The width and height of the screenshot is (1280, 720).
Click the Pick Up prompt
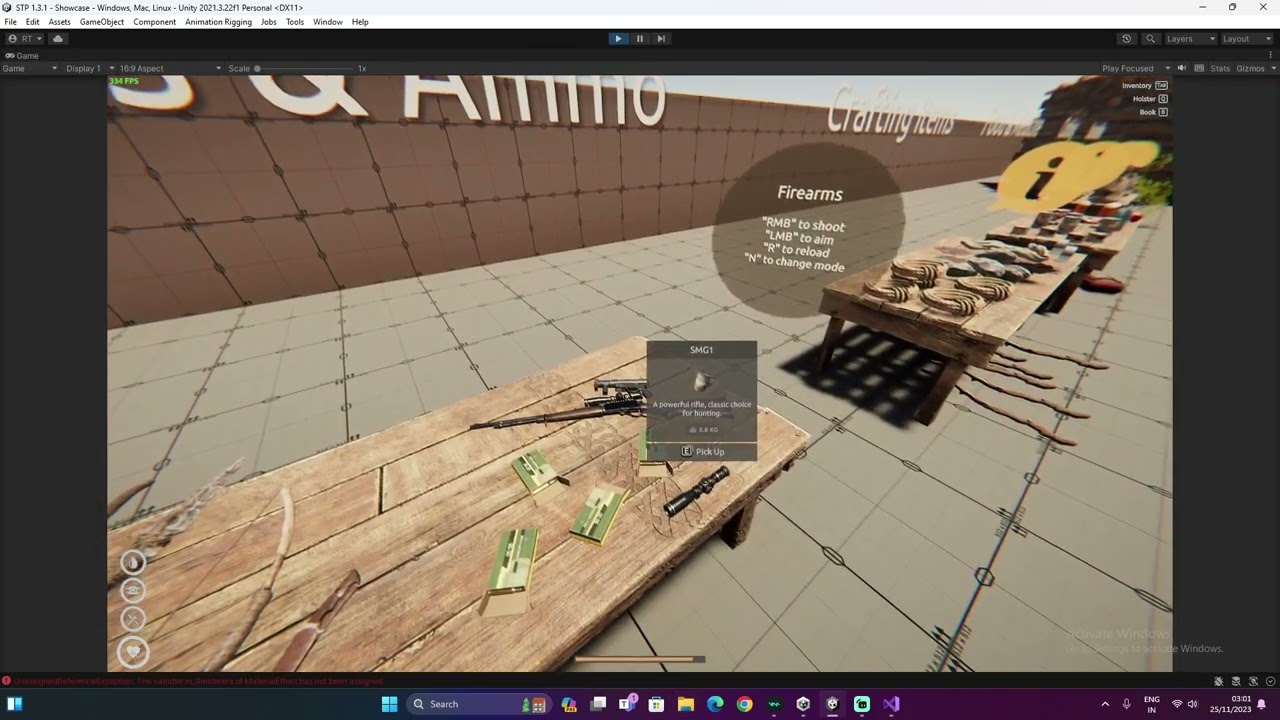pos(703,452)
